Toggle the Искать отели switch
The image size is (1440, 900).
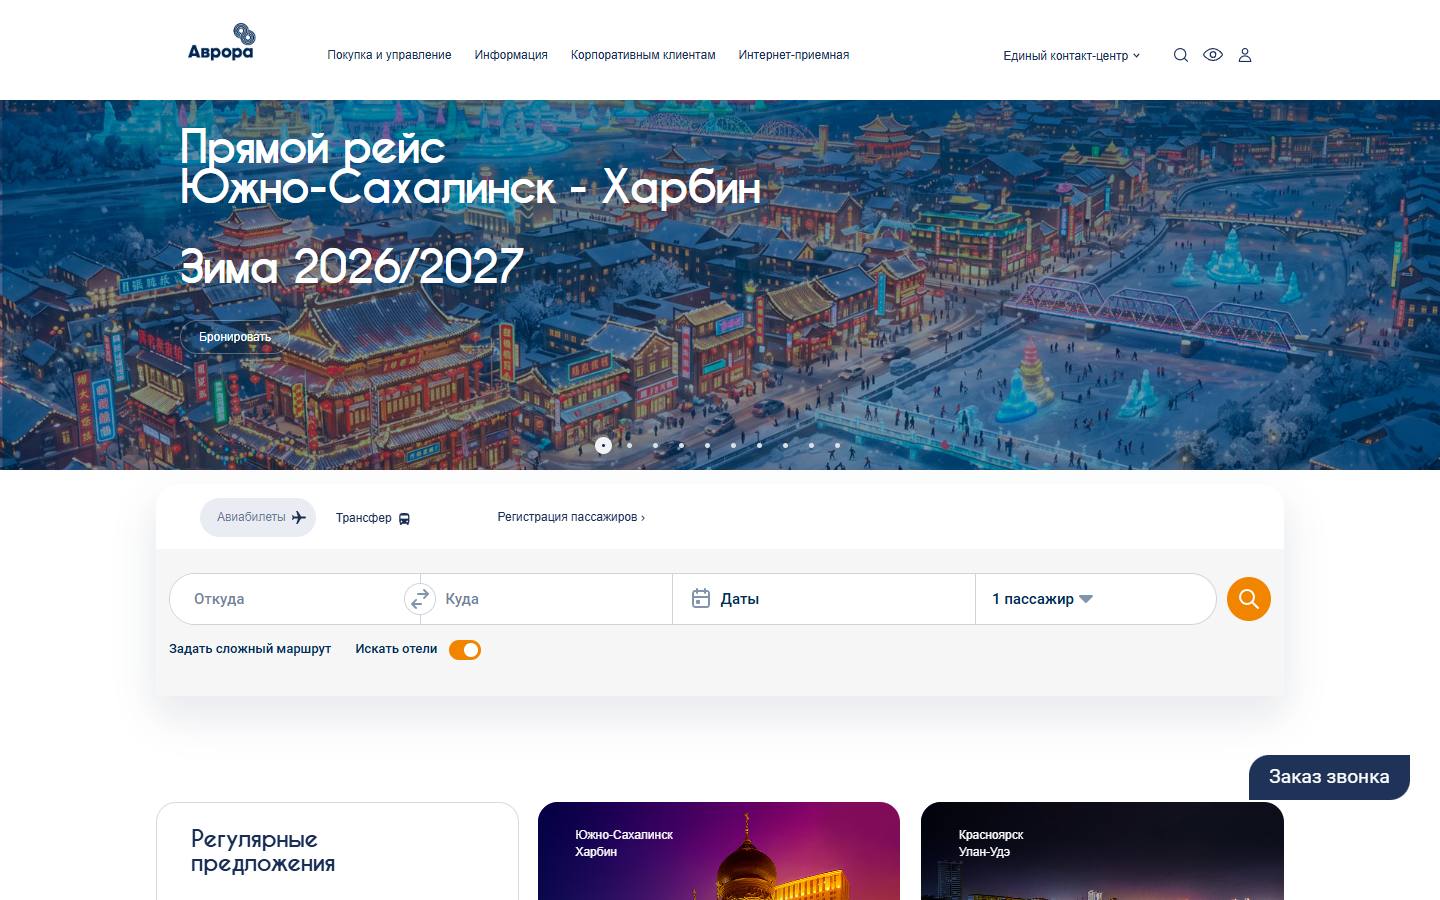[465, 650]
